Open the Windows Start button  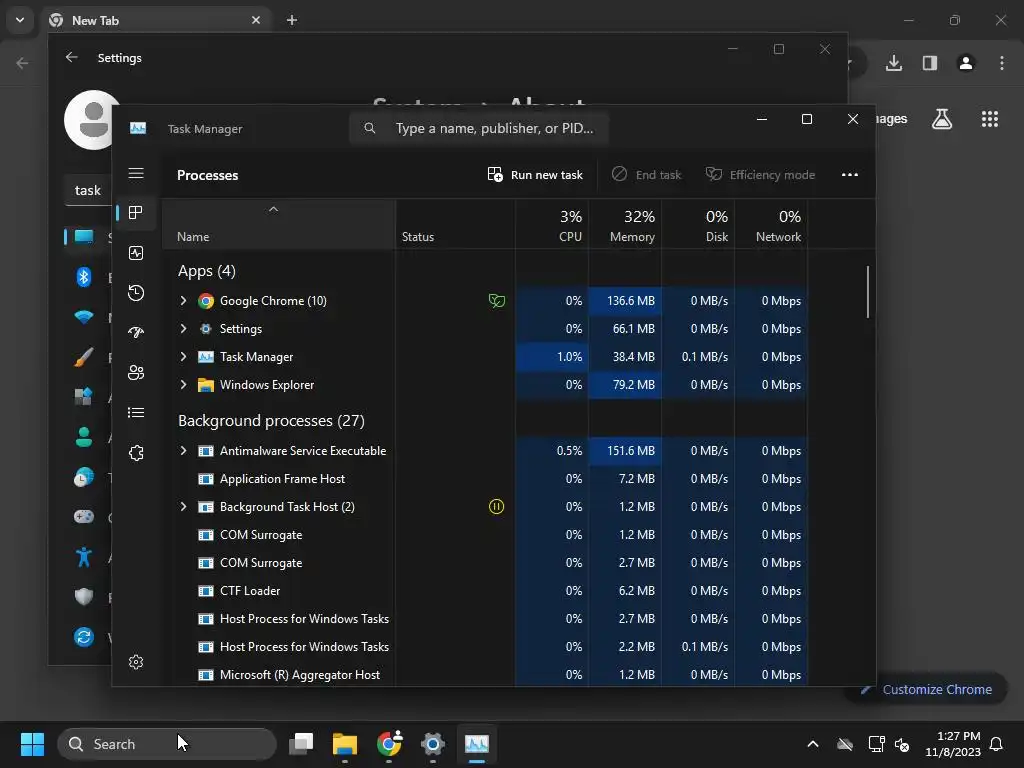point(32,744)
